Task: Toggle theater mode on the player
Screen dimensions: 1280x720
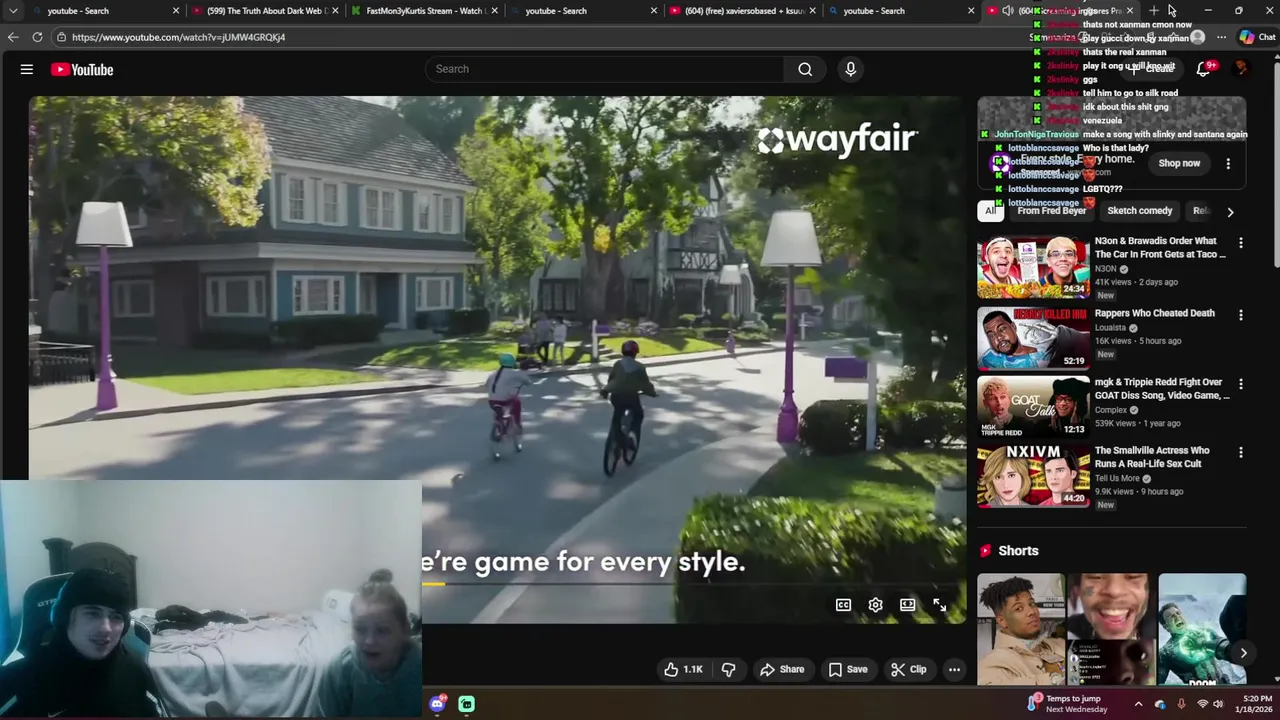Action: (x=907, y=604)
